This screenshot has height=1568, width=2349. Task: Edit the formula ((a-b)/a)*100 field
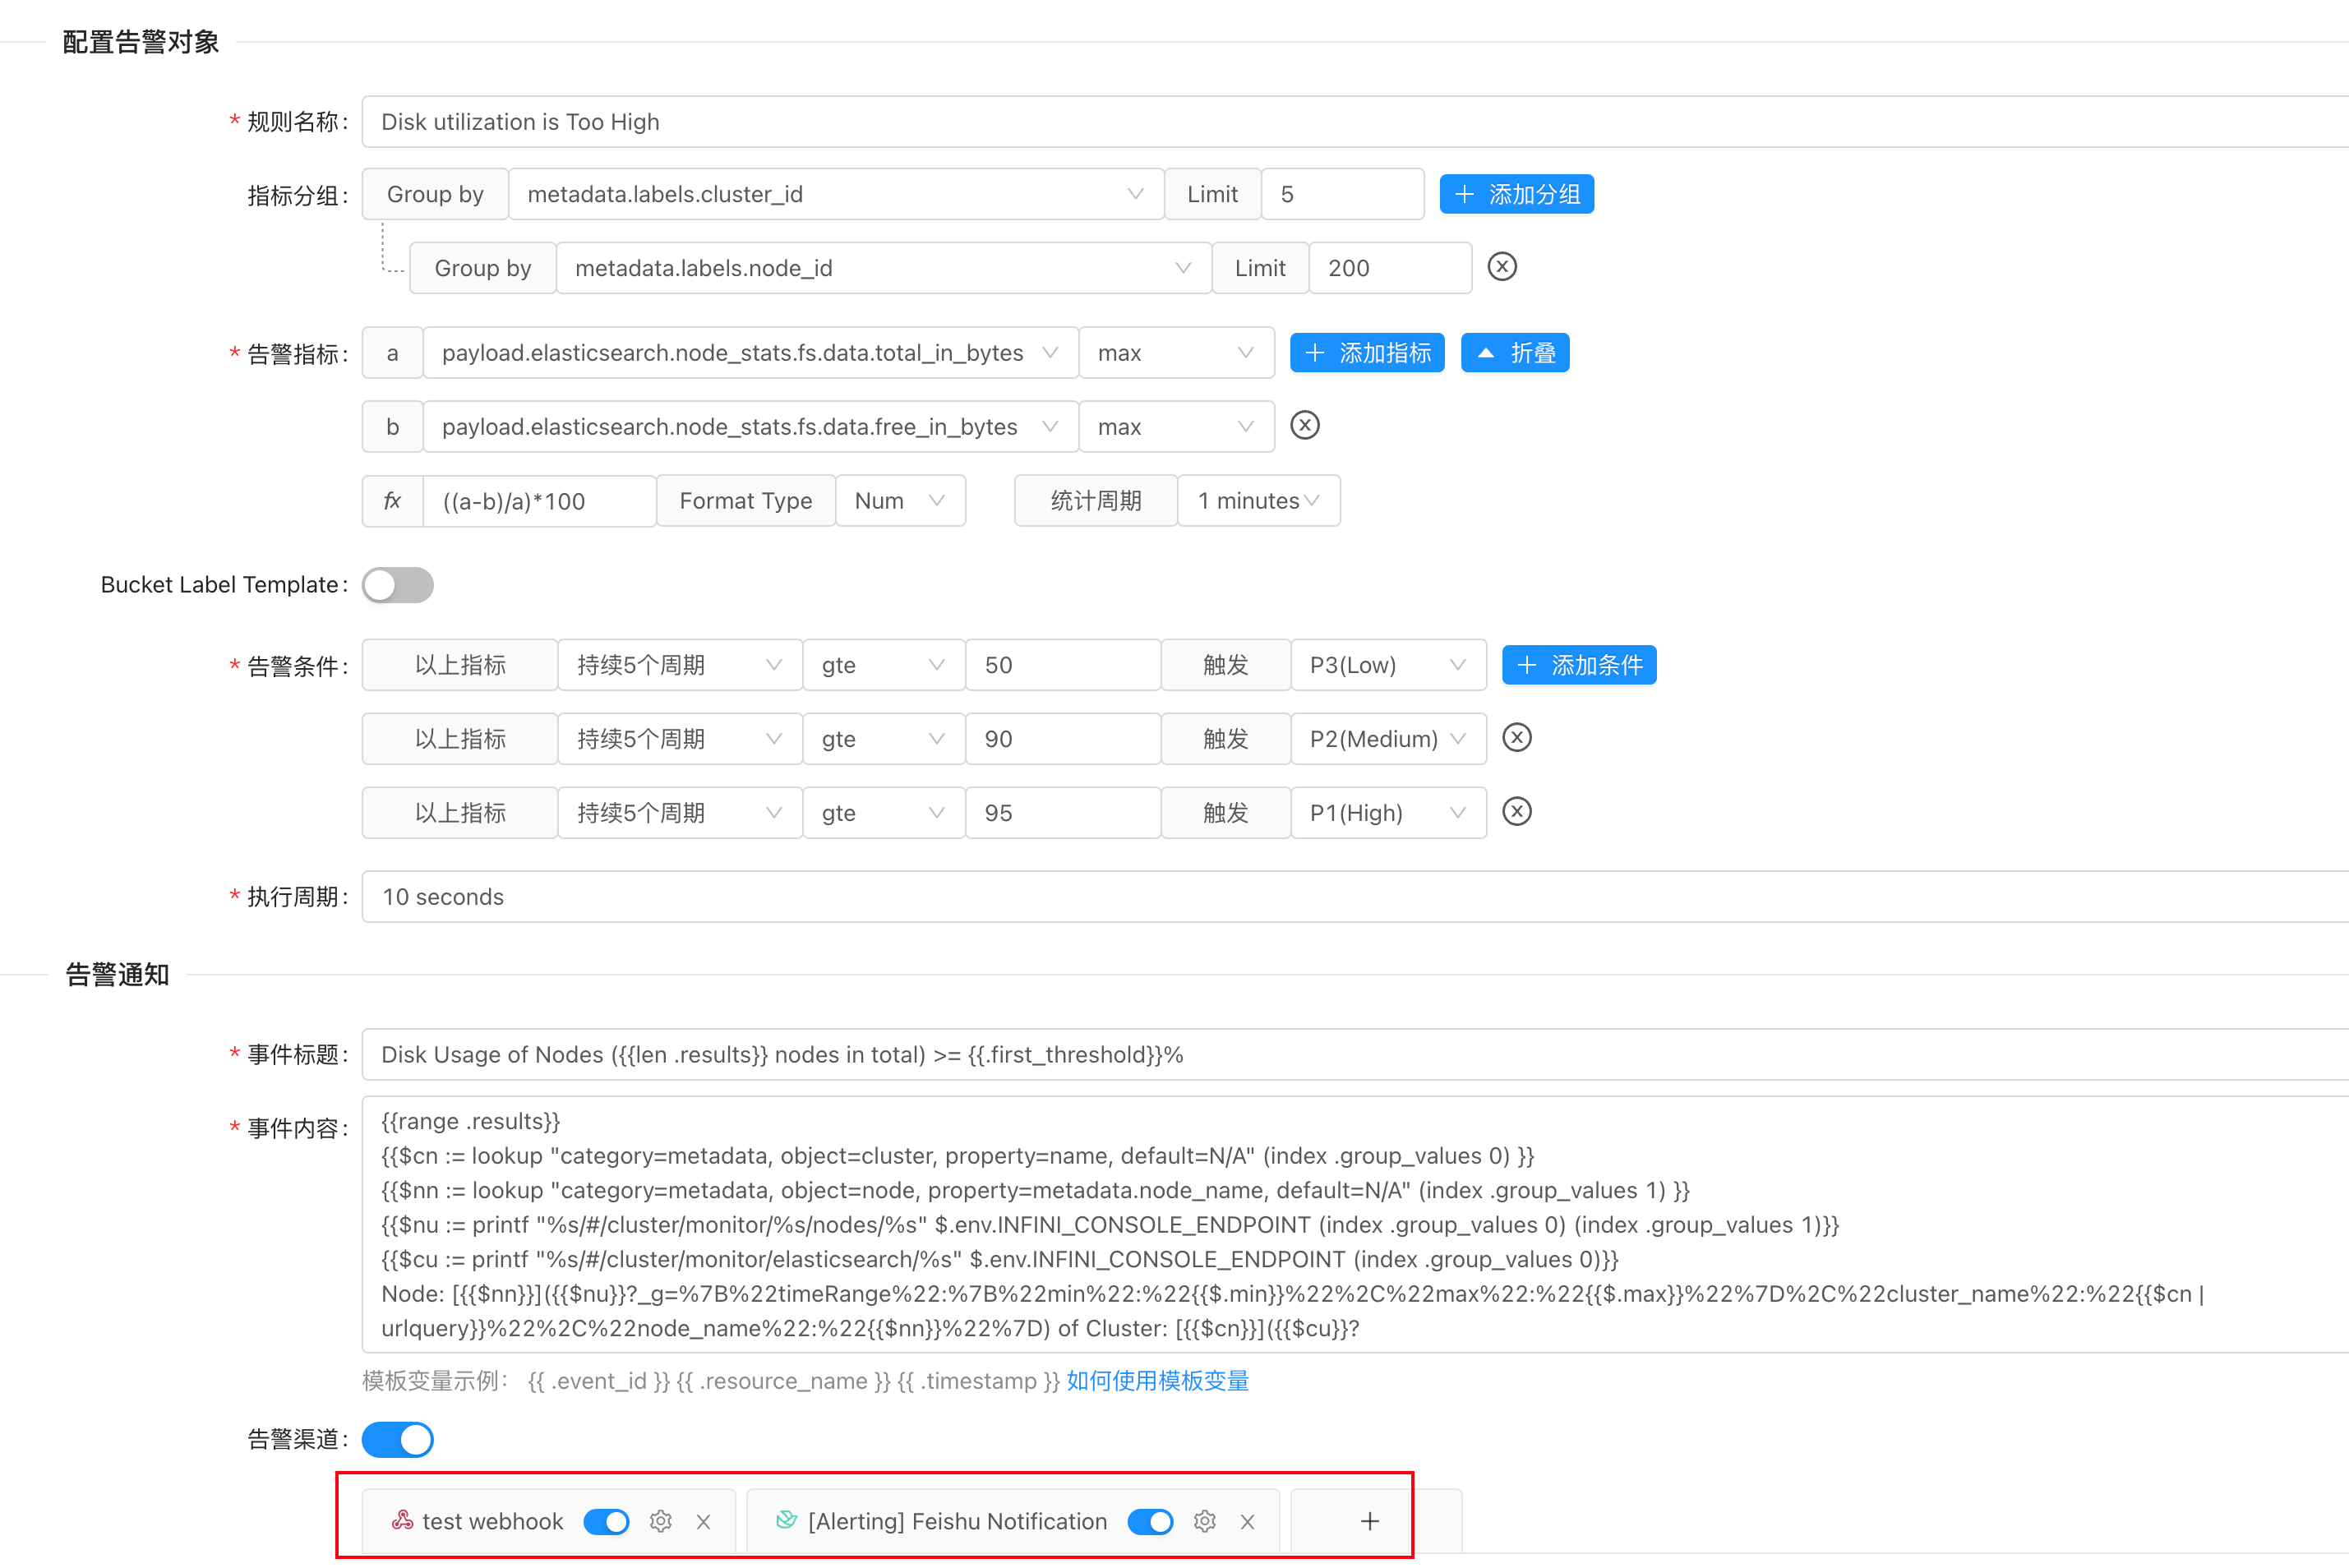539,501
